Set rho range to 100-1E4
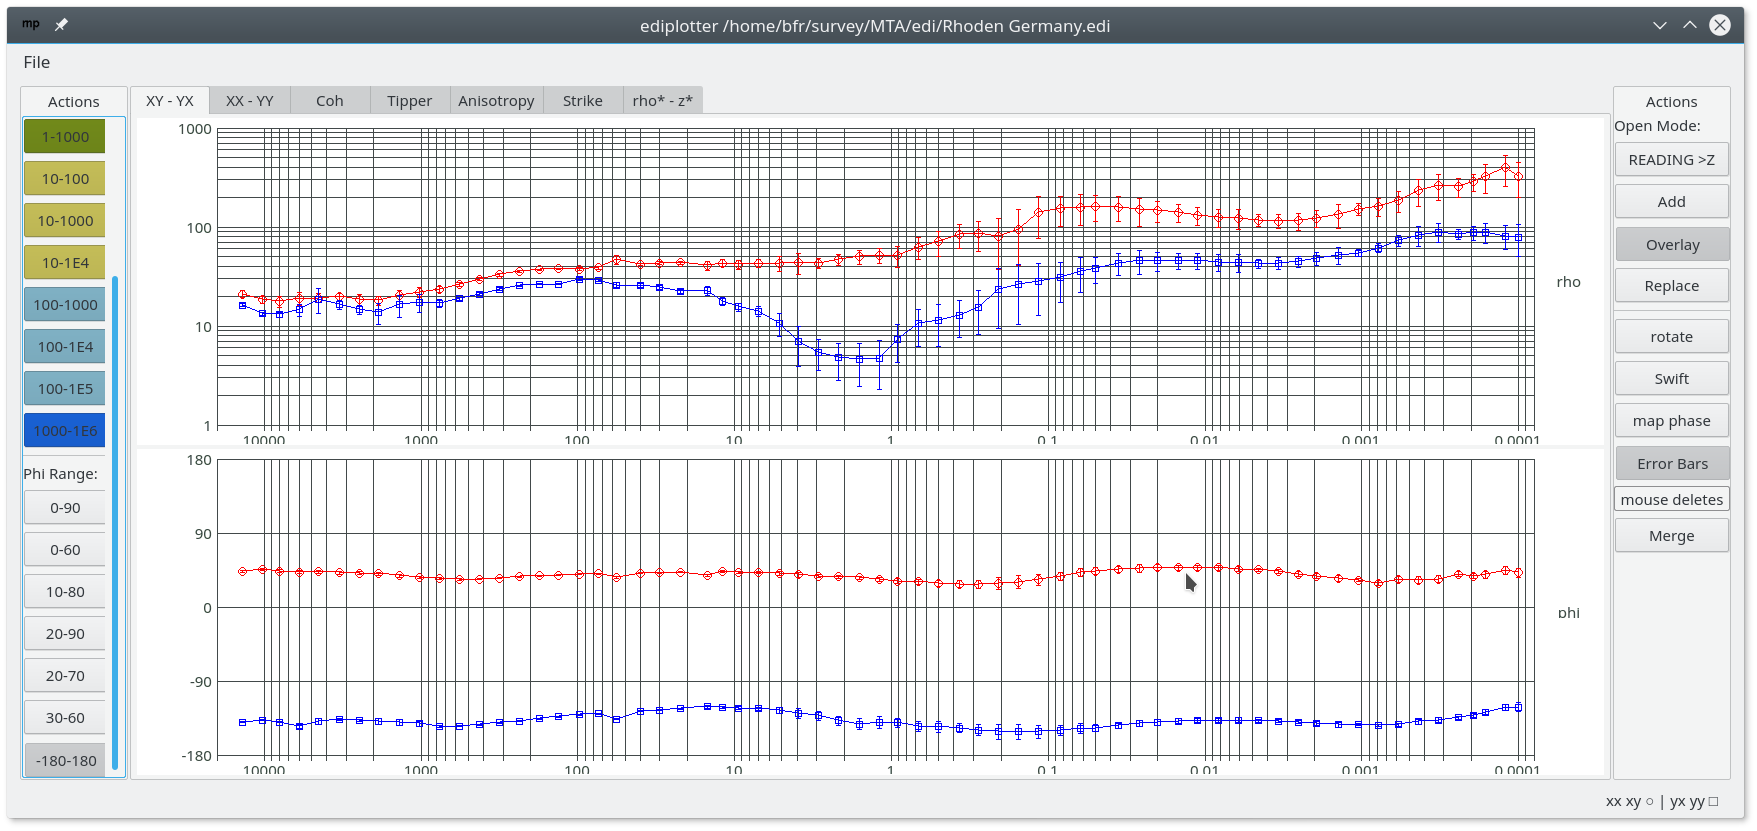 pyautogui.click(x=65, y=347)
